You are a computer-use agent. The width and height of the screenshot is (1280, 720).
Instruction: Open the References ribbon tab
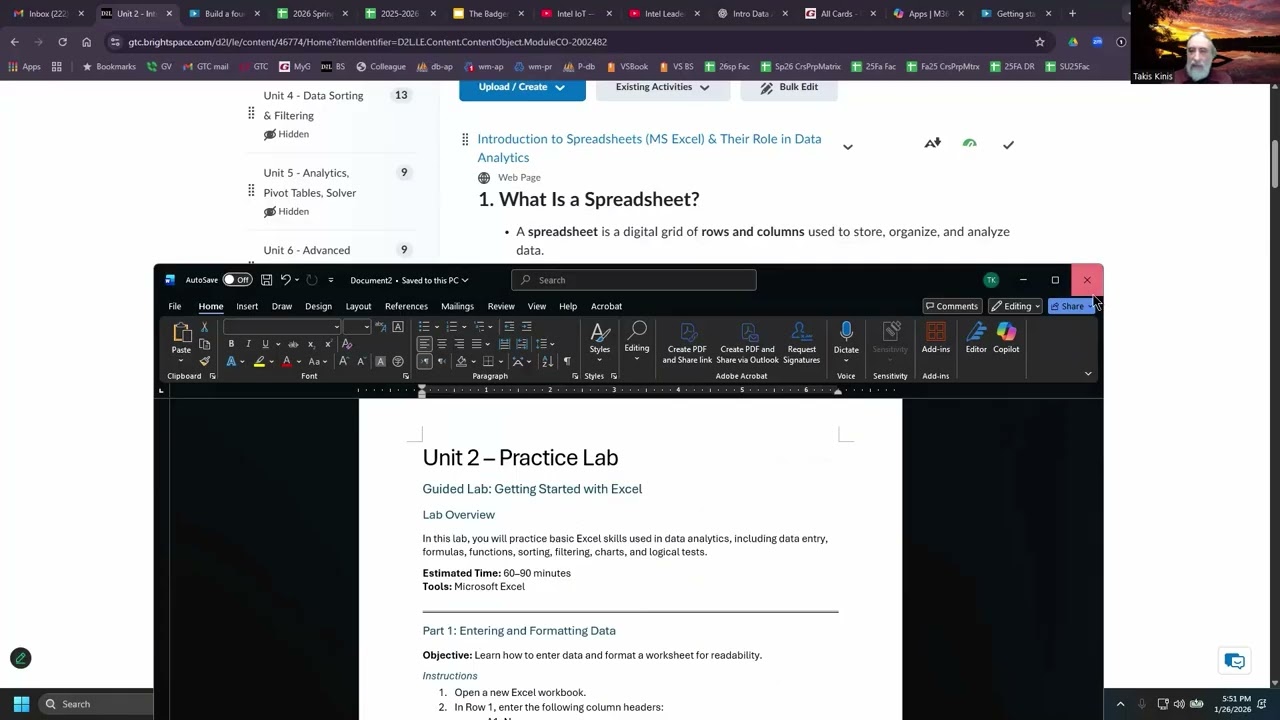[406, 306]
